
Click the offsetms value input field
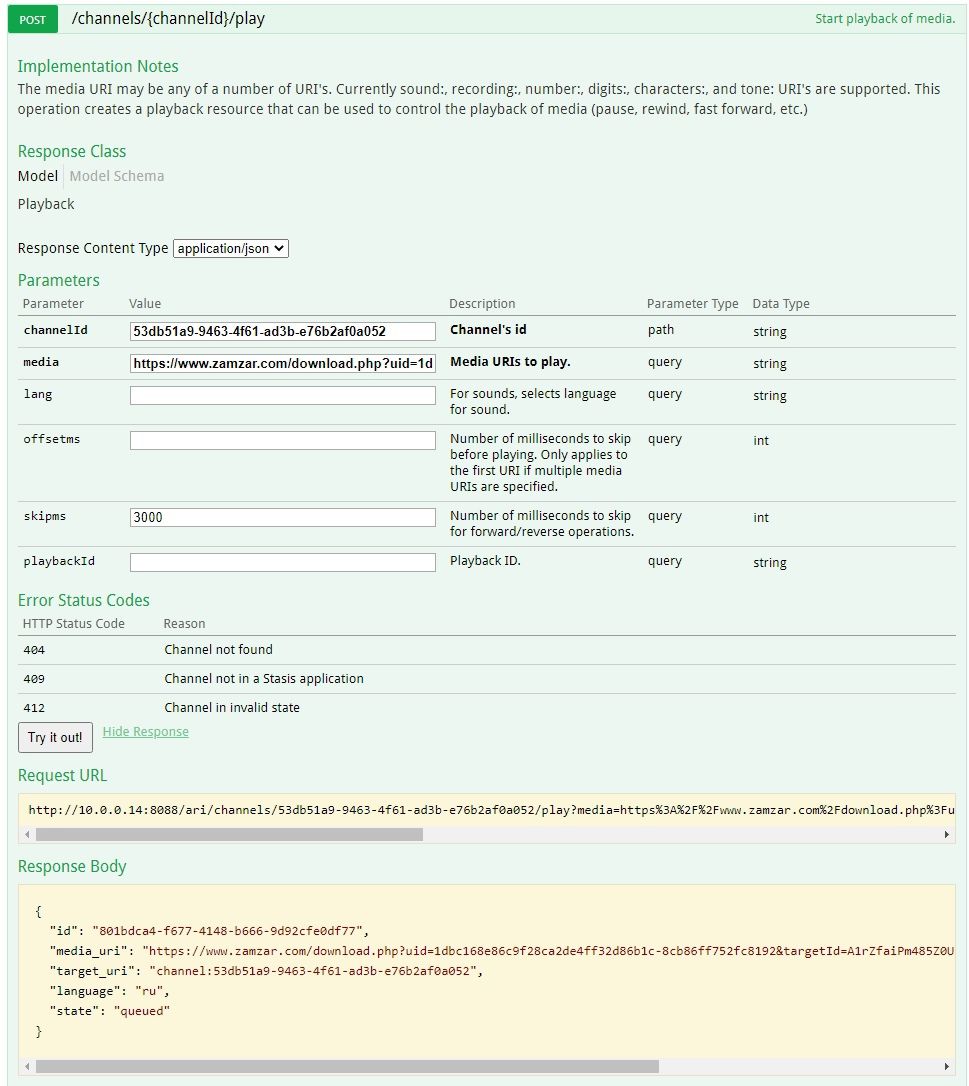point(283,440)
